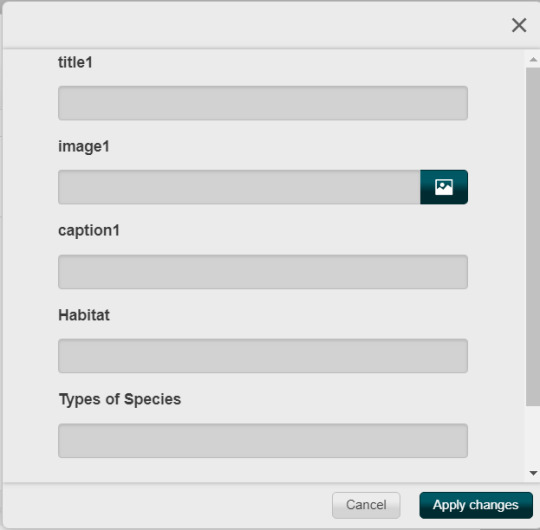Apply changes to the form

476,505
